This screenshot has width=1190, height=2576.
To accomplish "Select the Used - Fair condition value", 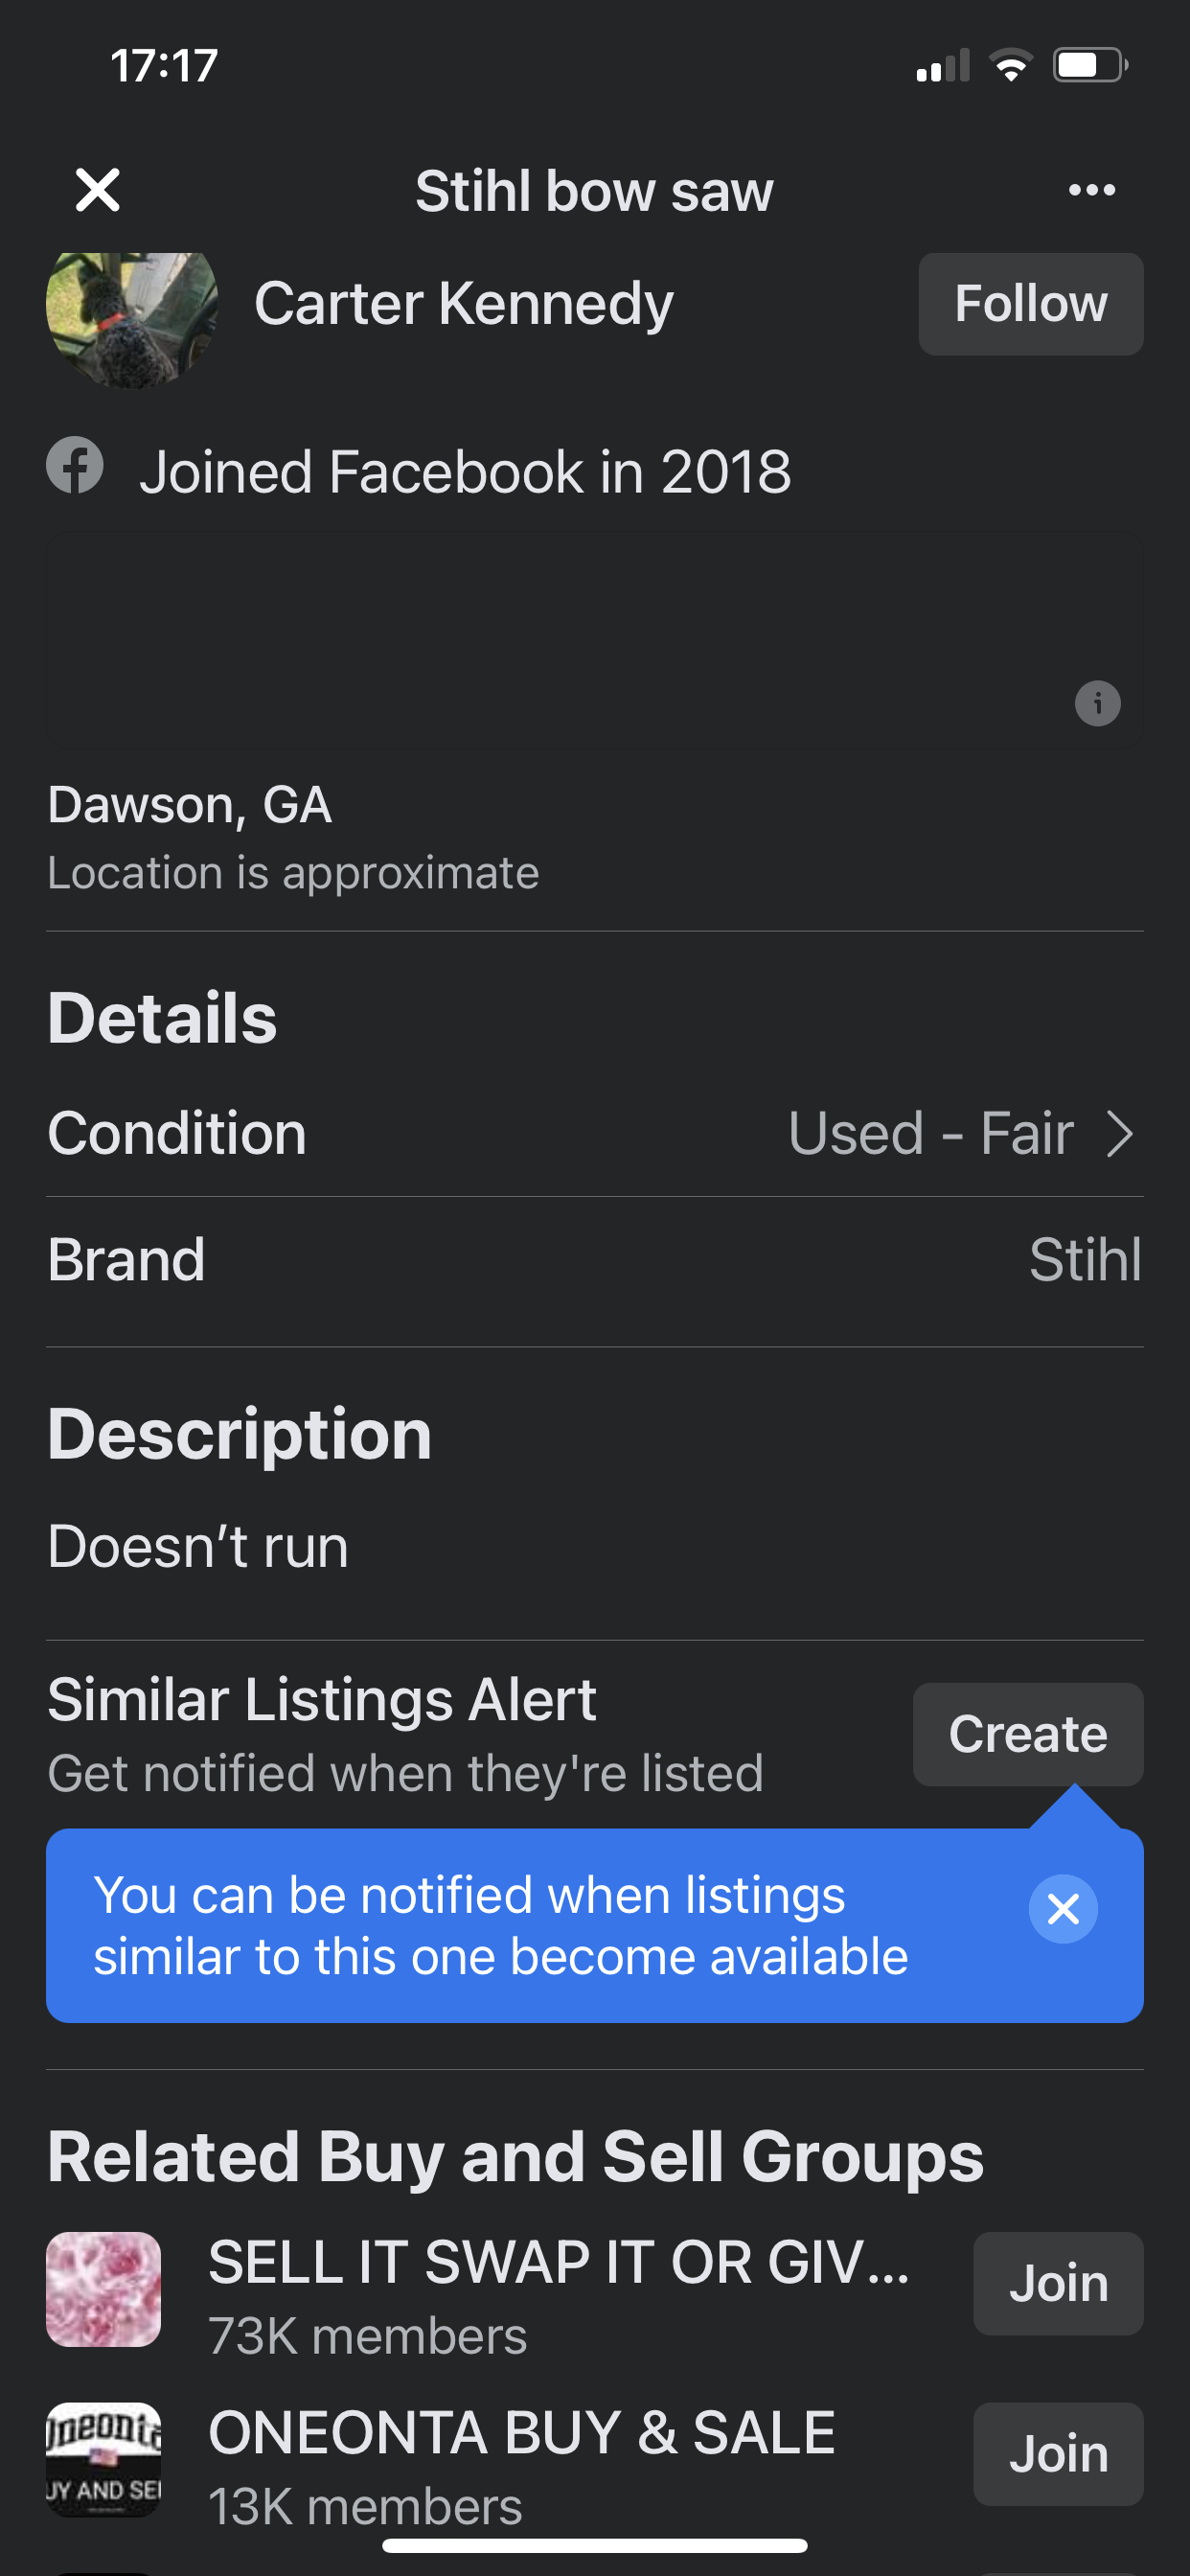I will pyautogui.click(x=931, y=1134).
